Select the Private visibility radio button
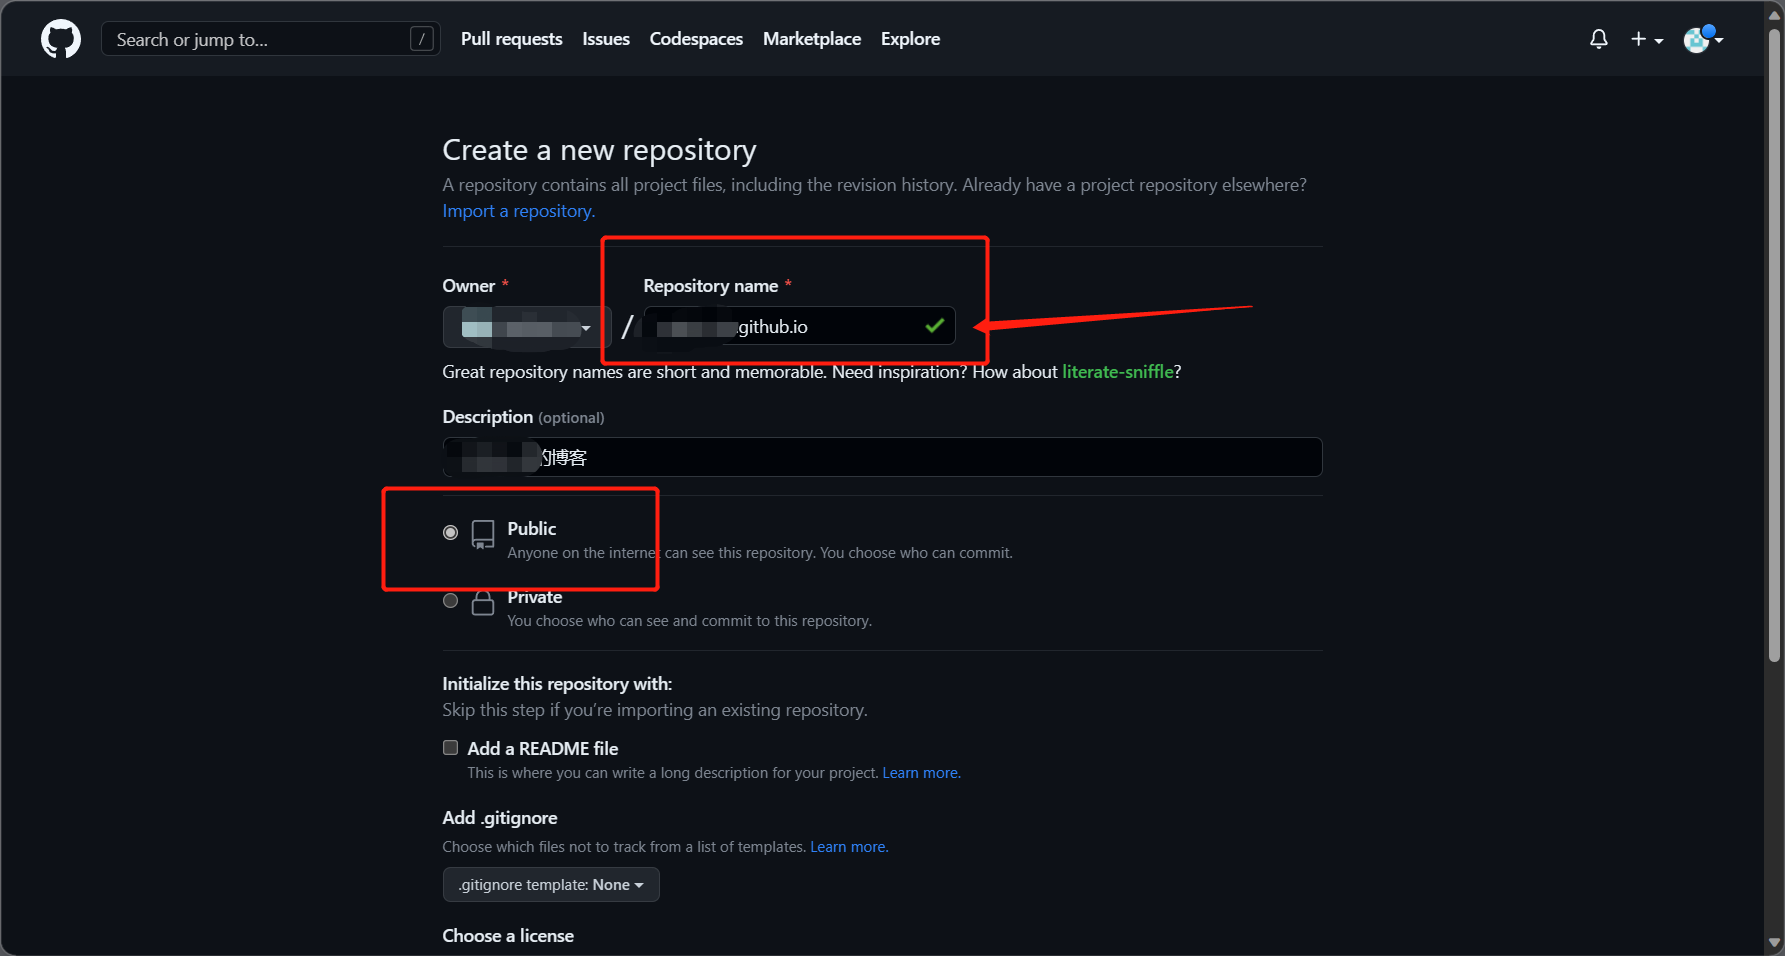1785x956 pixels. coord(451,601)
